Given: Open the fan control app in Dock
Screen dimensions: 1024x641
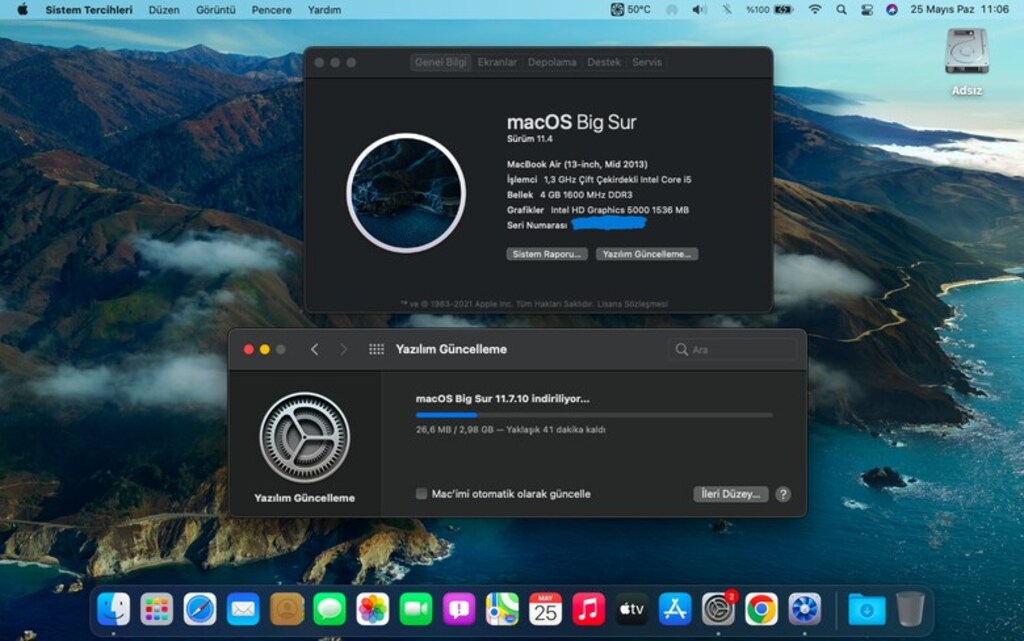Looking at the screenshot, I should [x=805, y=610].
